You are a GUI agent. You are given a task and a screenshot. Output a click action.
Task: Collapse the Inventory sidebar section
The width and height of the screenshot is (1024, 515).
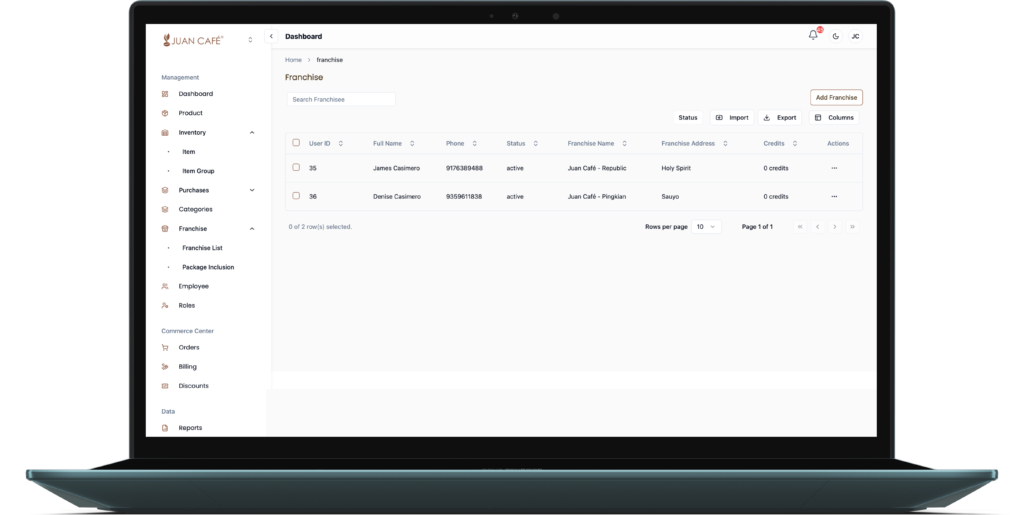251,132
